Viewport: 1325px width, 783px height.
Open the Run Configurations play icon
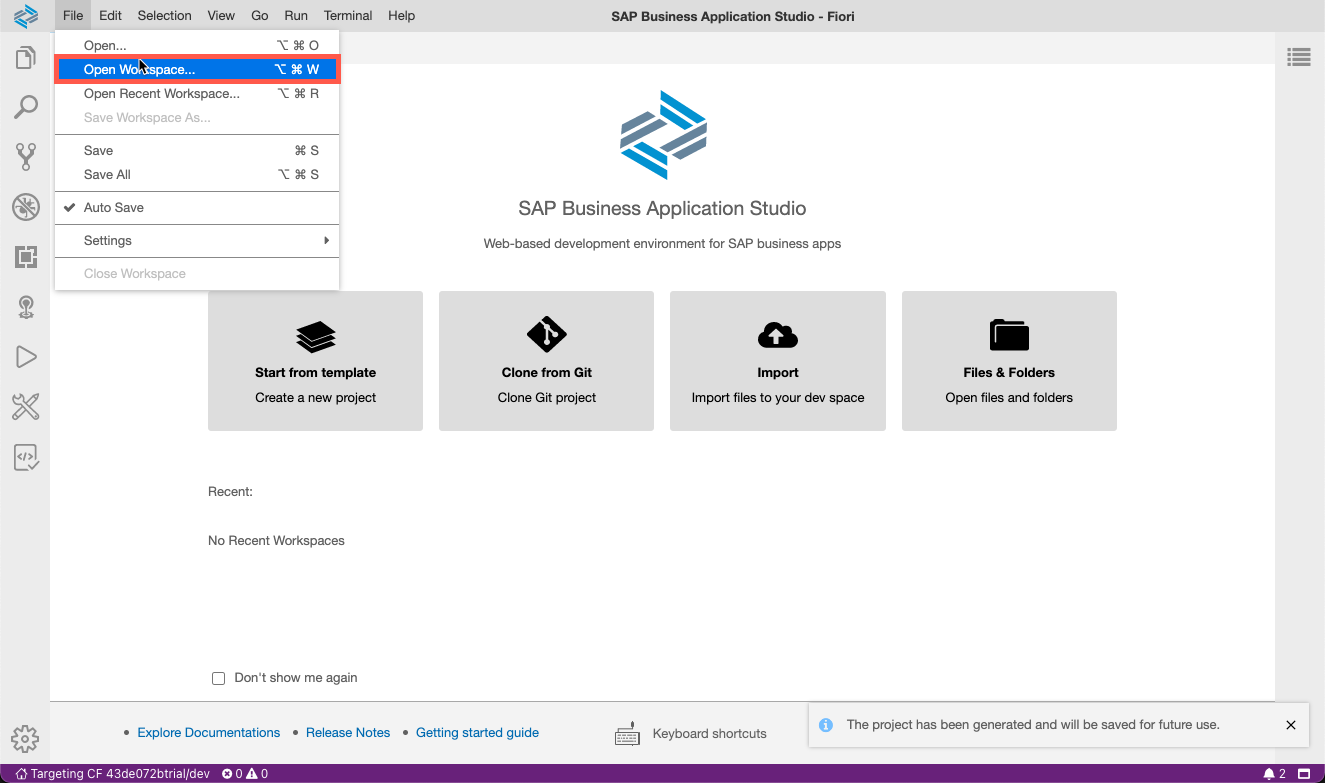[x=25, y=357]
